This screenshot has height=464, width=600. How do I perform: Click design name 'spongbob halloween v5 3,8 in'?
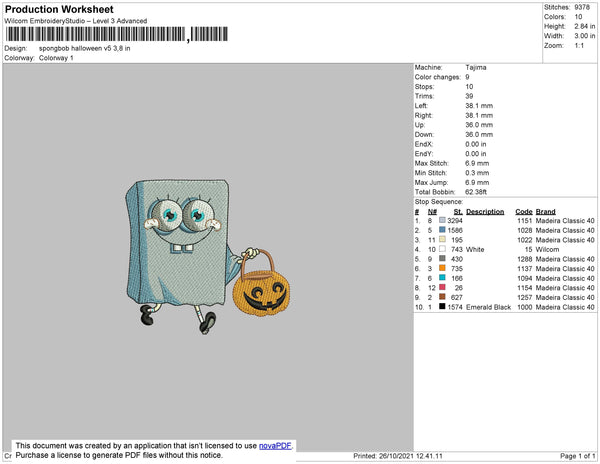click(85, 49)
